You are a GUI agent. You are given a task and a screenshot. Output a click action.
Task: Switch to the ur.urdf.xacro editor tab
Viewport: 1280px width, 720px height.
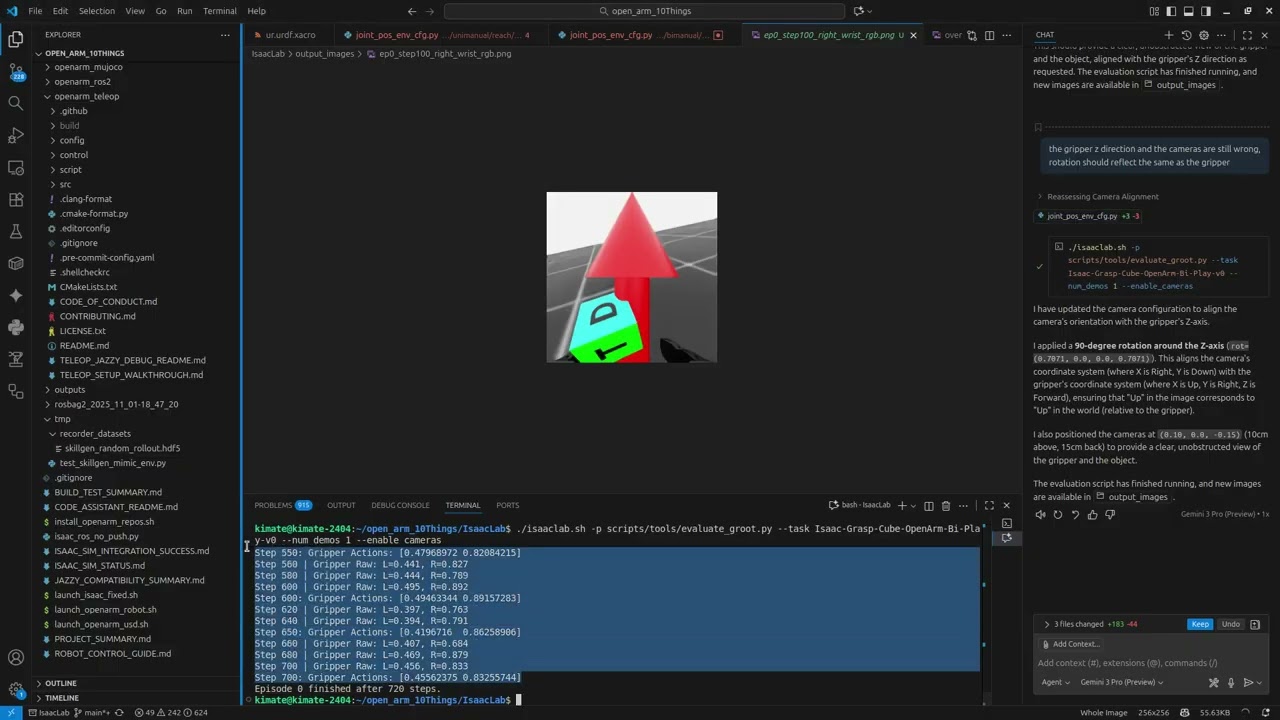290,35
